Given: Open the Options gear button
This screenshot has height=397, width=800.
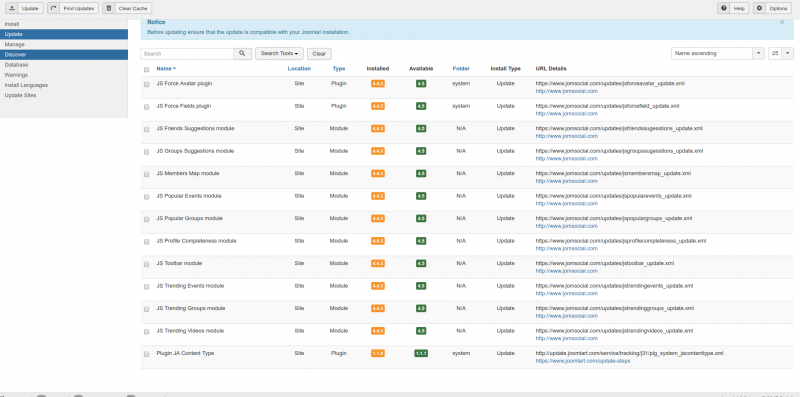Looking at the screenshot, I should pyautogui.click(x=772, y=8).
